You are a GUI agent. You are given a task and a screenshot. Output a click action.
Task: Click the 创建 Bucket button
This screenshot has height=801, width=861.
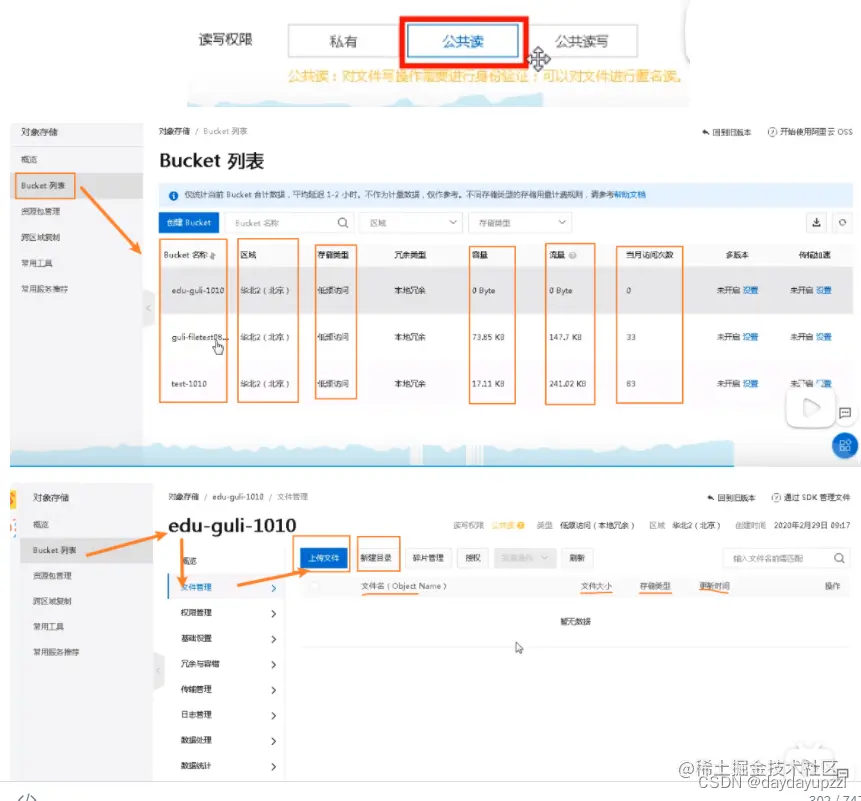188,222
